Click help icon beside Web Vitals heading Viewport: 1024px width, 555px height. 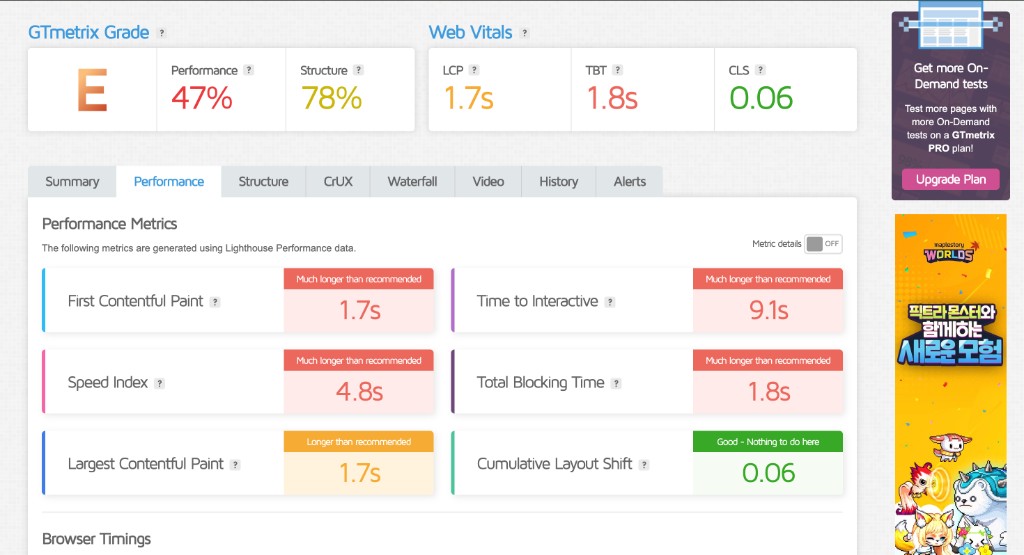[x=524, y=33]
